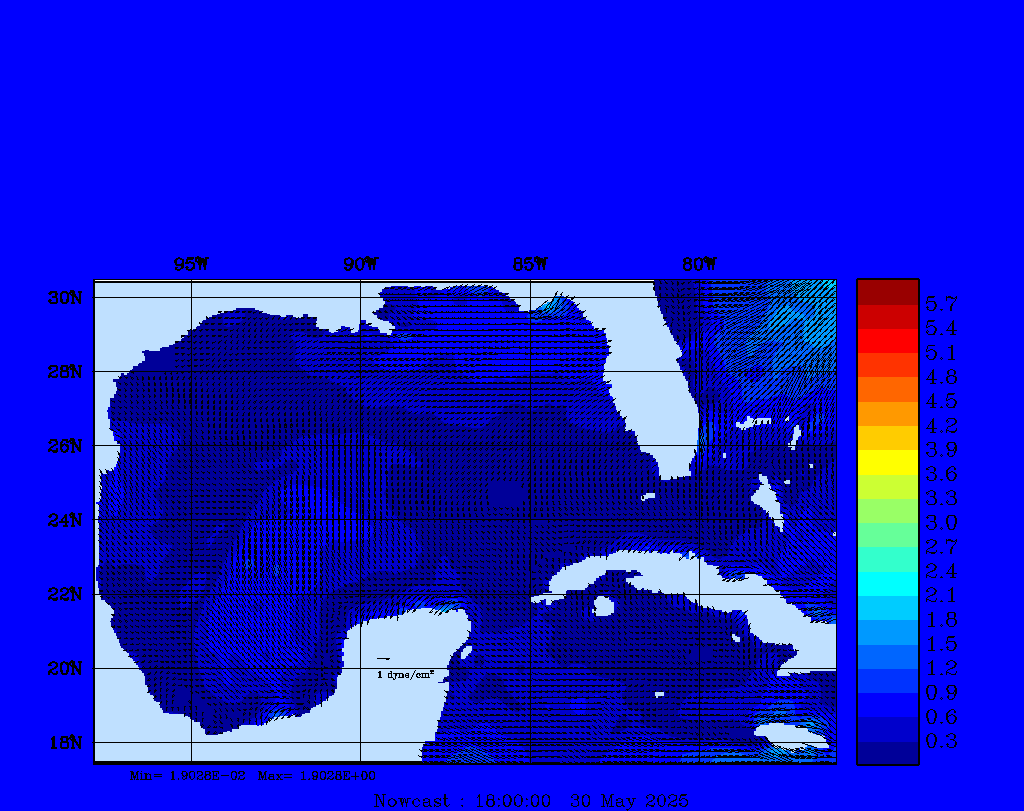Click the 95W longitude label
Viewport: 1024px width, 811px height.
tap(191, 265)
